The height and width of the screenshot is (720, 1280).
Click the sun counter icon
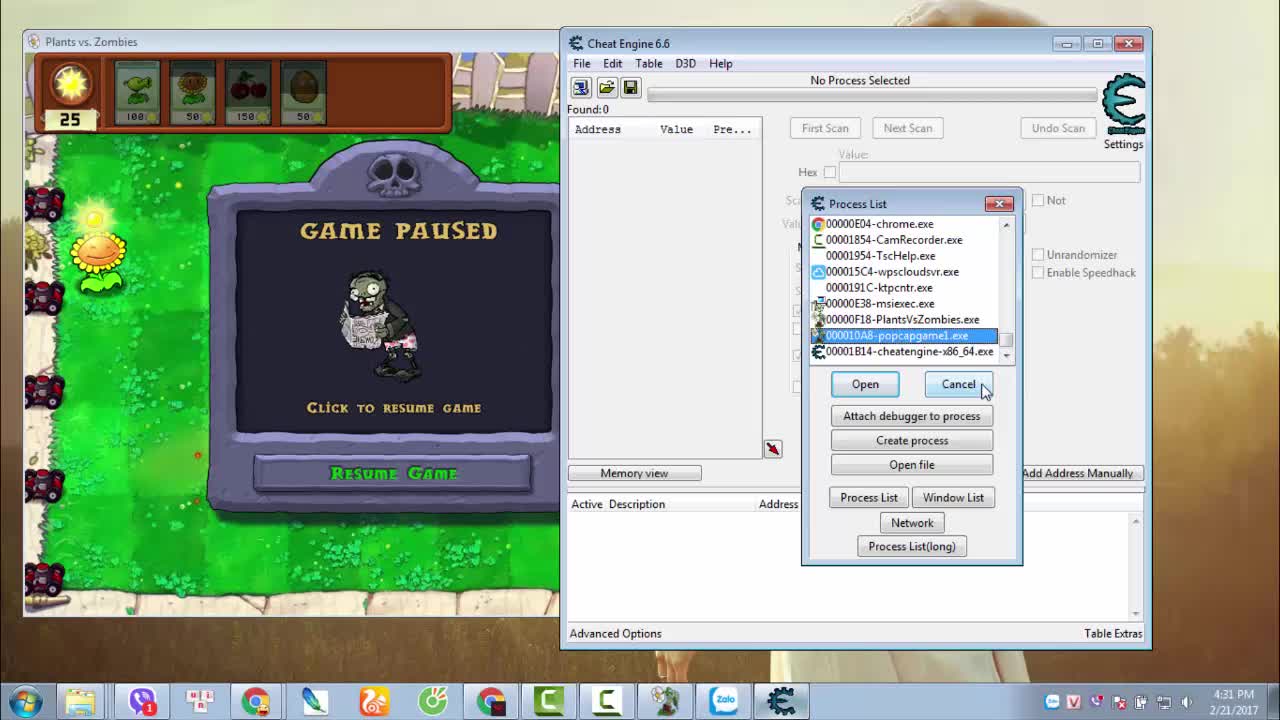(70, 86)
